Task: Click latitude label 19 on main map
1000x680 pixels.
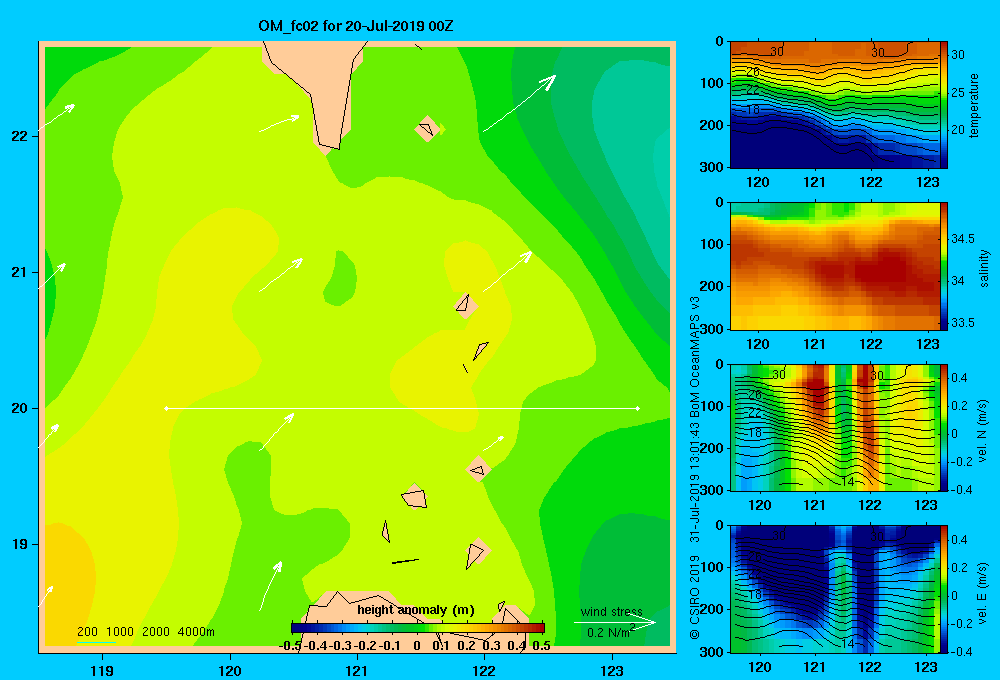Action: pyautogui.click(x=20, y=544)
